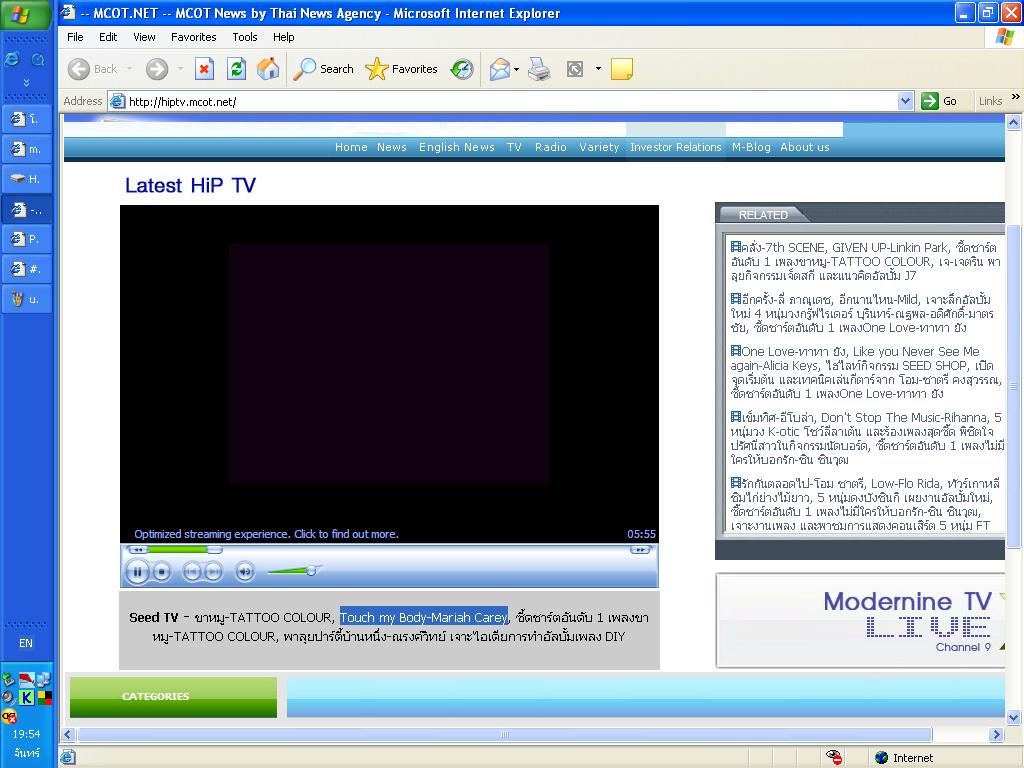The image size is (1024, 768).
Task: Open the Radio navigation link
Action: pyautogui.click(x=551, y=147)
